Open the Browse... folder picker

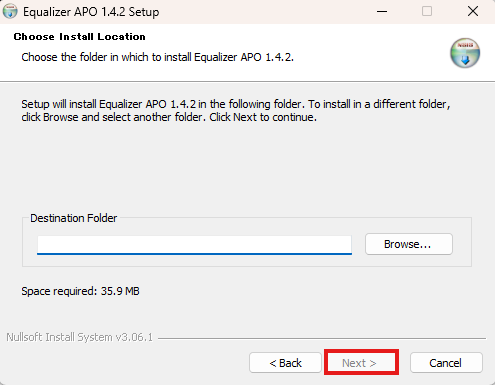click(409, 244)
